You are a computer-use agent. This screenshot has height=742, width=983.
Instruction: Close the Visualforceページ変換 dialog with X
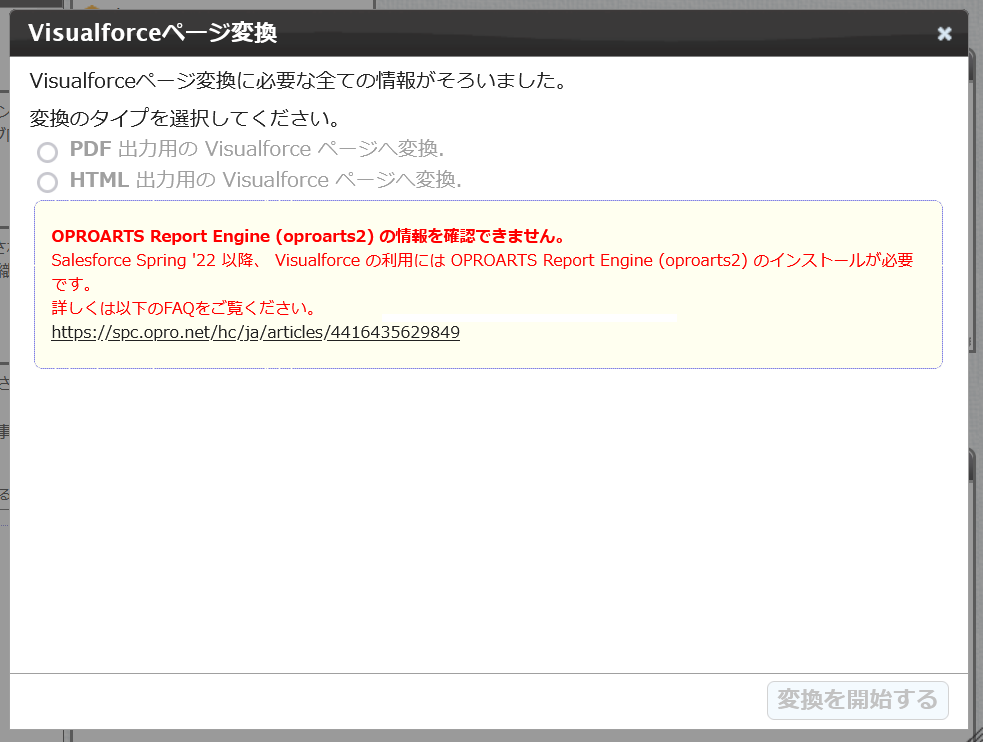tap(944, 34)
